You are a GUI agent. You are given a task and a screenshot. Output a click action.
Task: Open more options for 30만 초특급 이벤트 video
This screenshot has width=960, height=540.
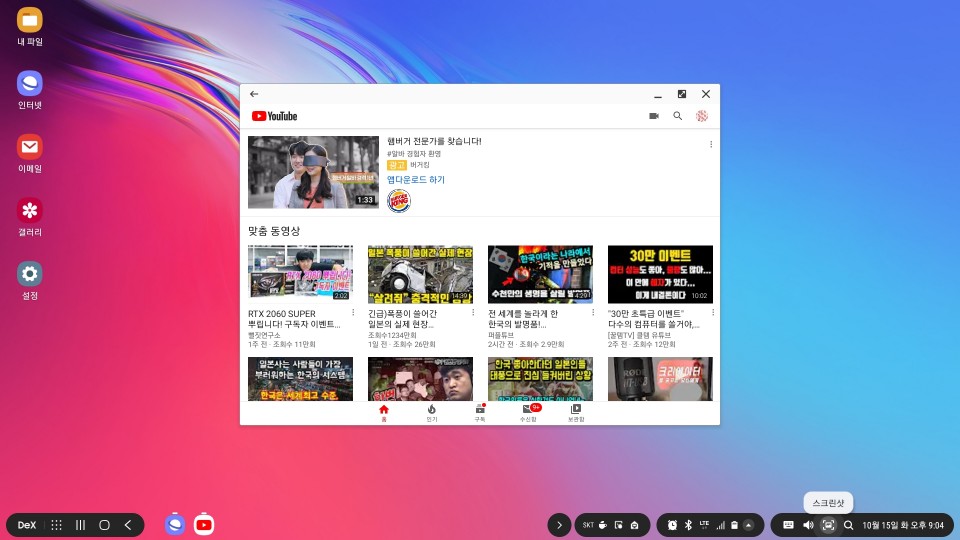pyautogui.click(x=713, y=312)
